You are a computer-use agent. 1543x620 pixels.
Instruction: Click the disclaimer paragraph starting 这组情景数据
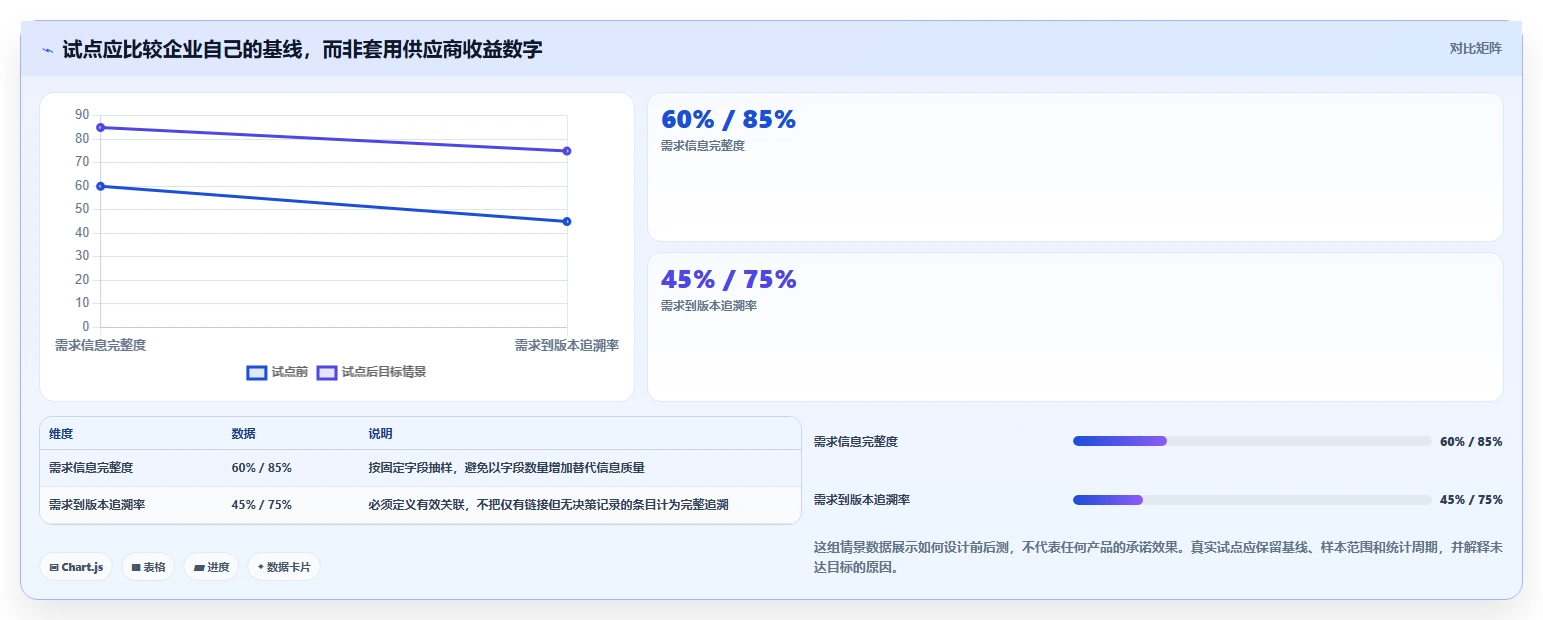pyautogui.click(x=1158, y=558)
